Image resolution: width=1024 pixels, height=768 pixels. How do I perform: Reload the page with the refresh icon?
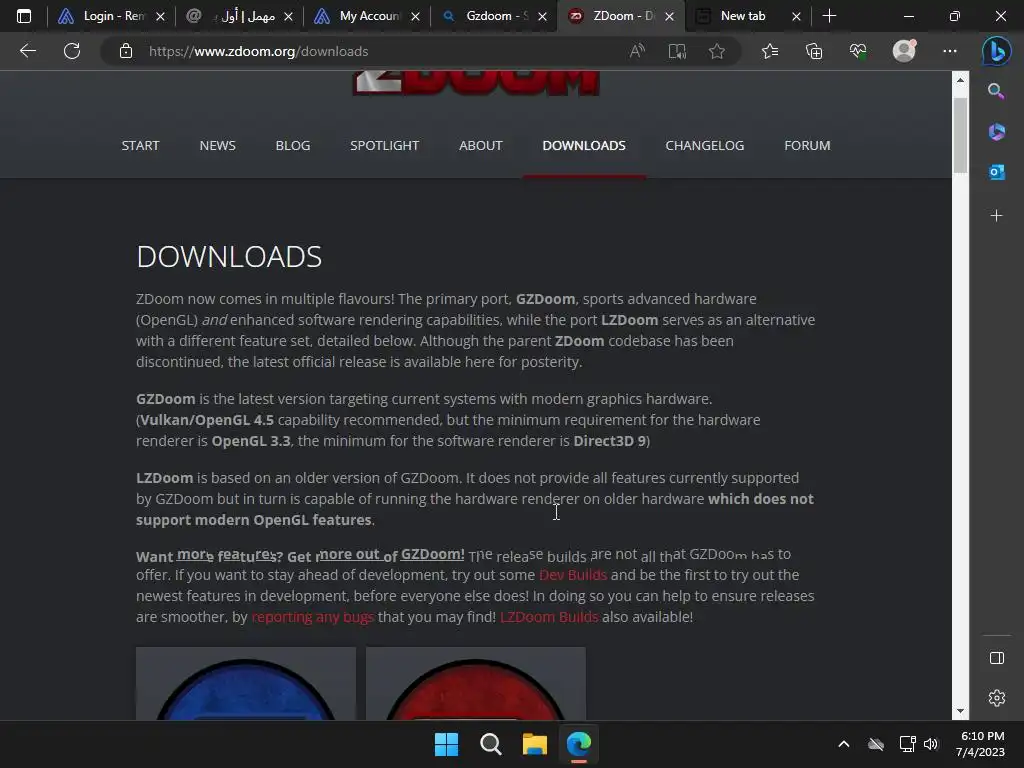72,51
